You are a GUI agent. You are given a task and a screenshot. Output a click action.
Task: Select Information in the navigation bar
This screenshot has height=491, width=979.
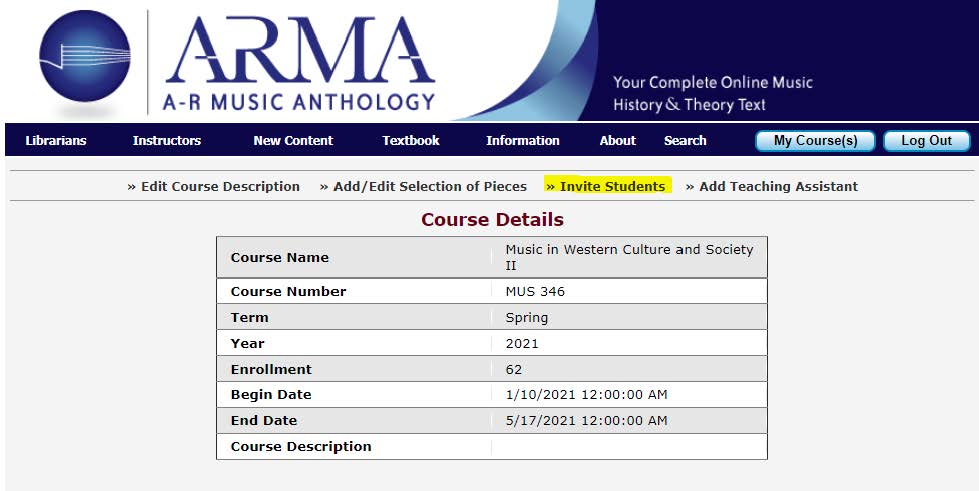(523, 141)
